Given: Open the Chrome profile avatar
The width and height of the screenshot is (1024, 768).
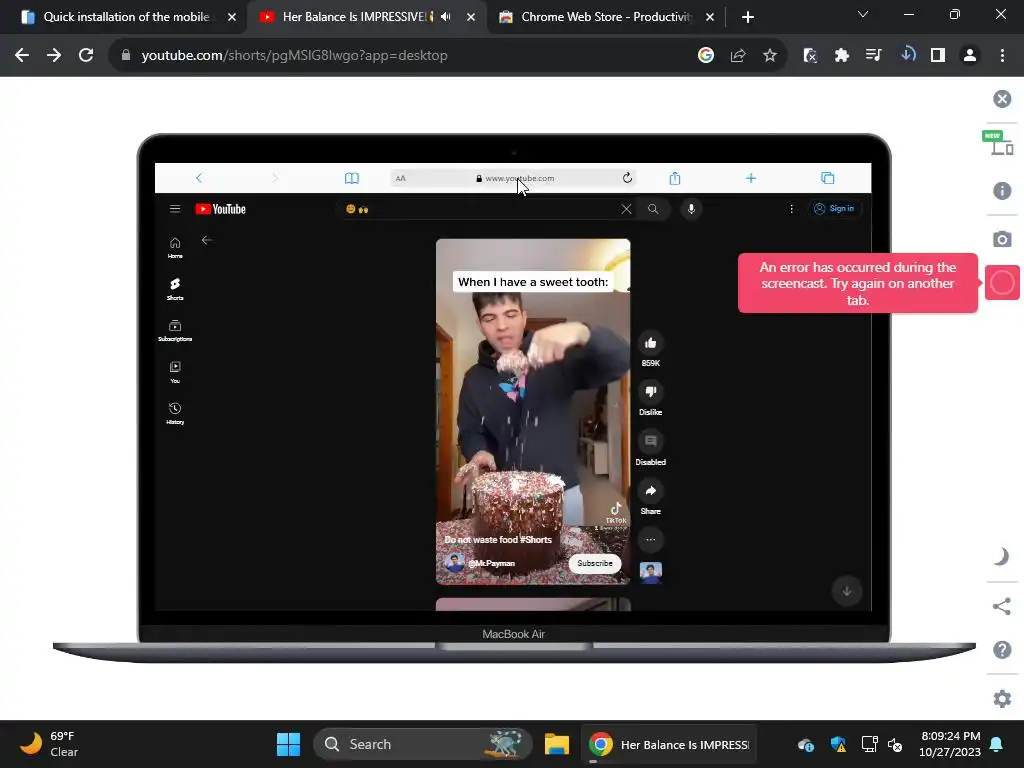Looking at the screenshot, I should 970,56.
